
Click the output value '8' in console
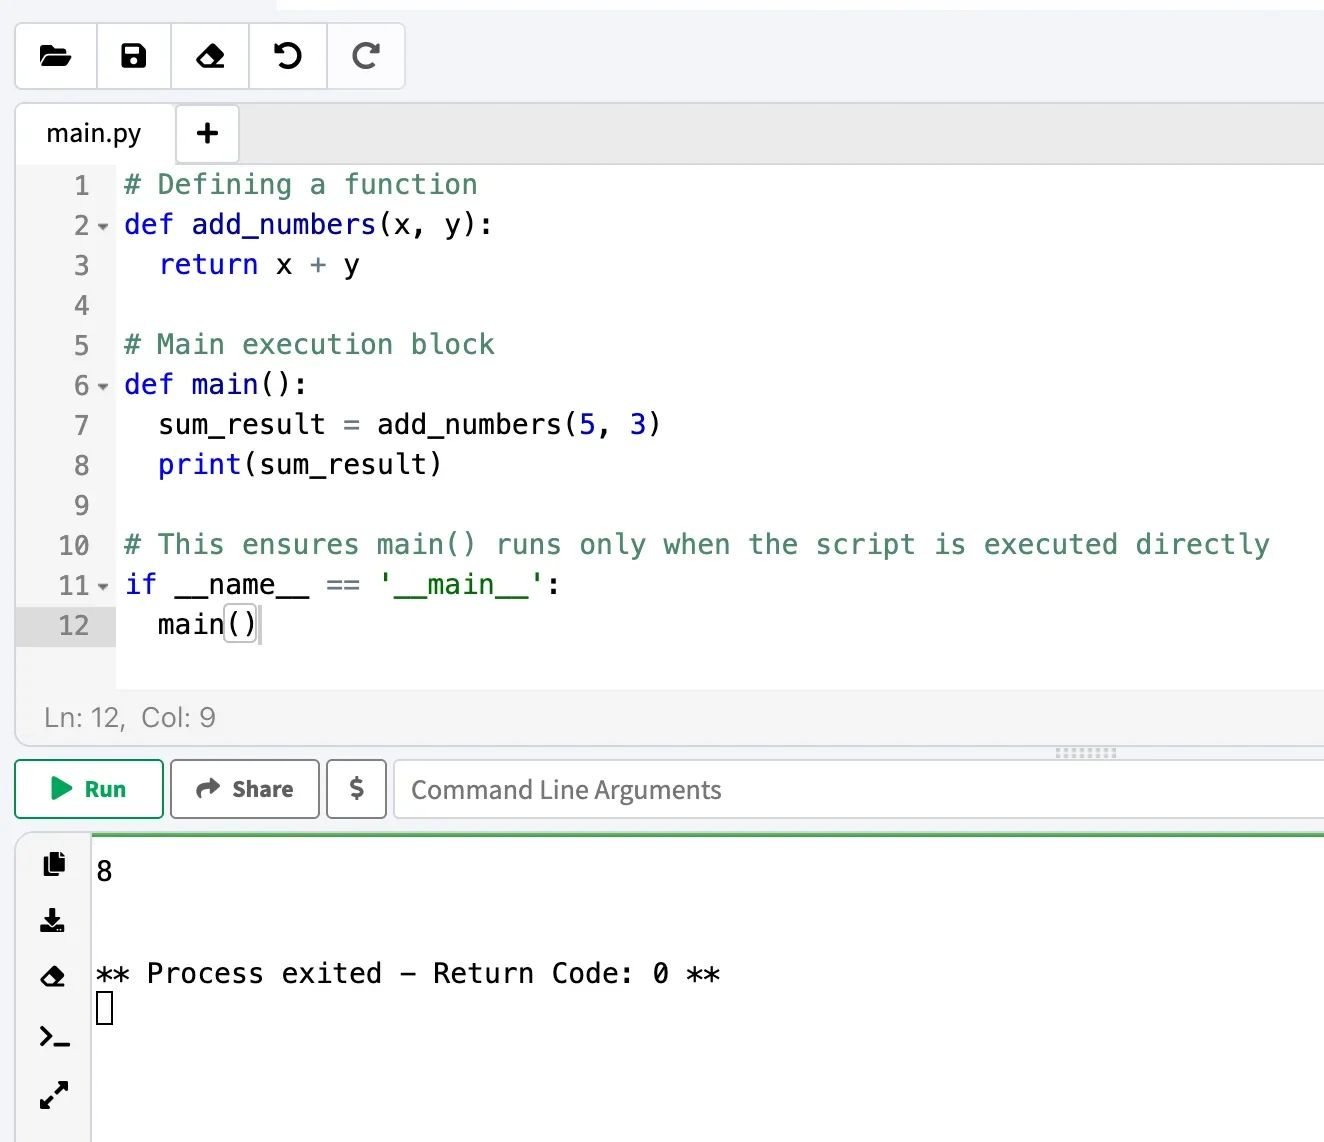104,871
